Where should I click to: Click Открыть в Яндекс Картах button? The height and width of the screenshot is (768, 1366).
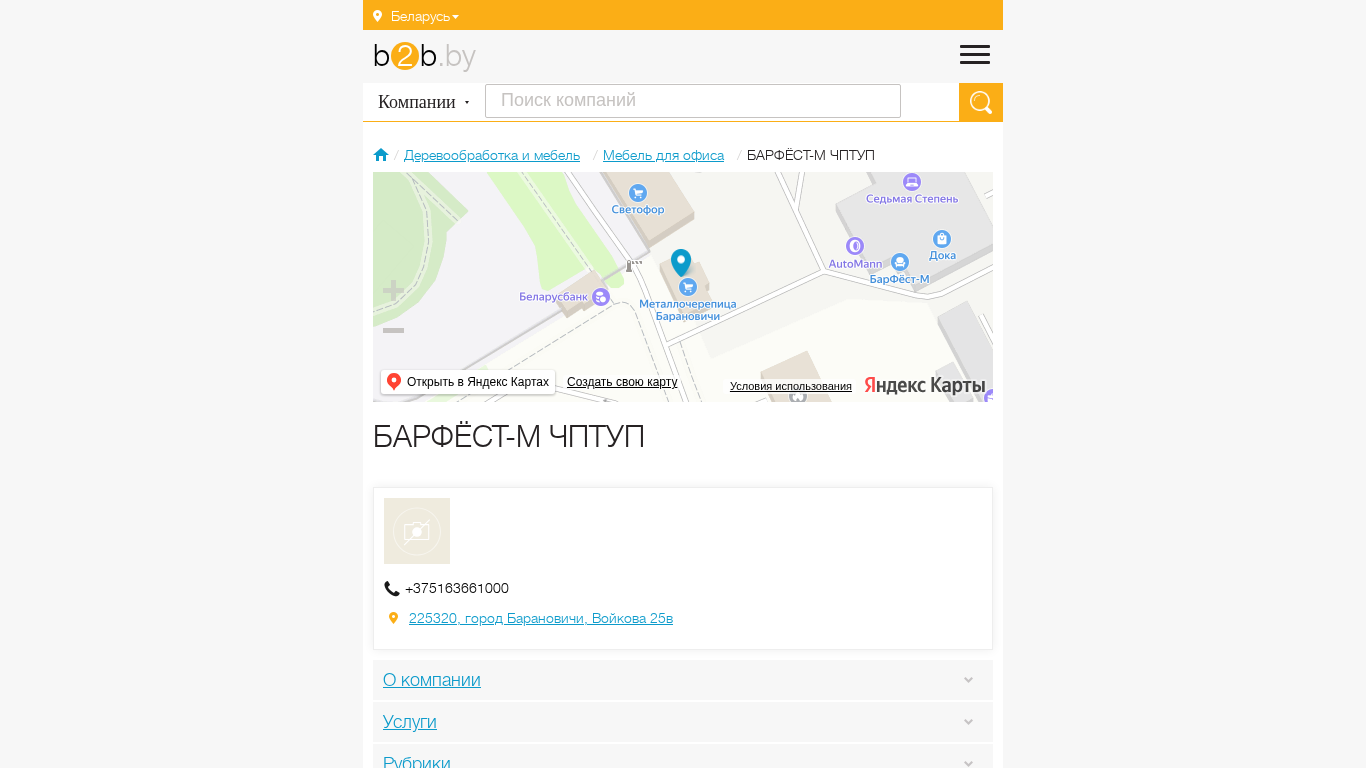468,382
